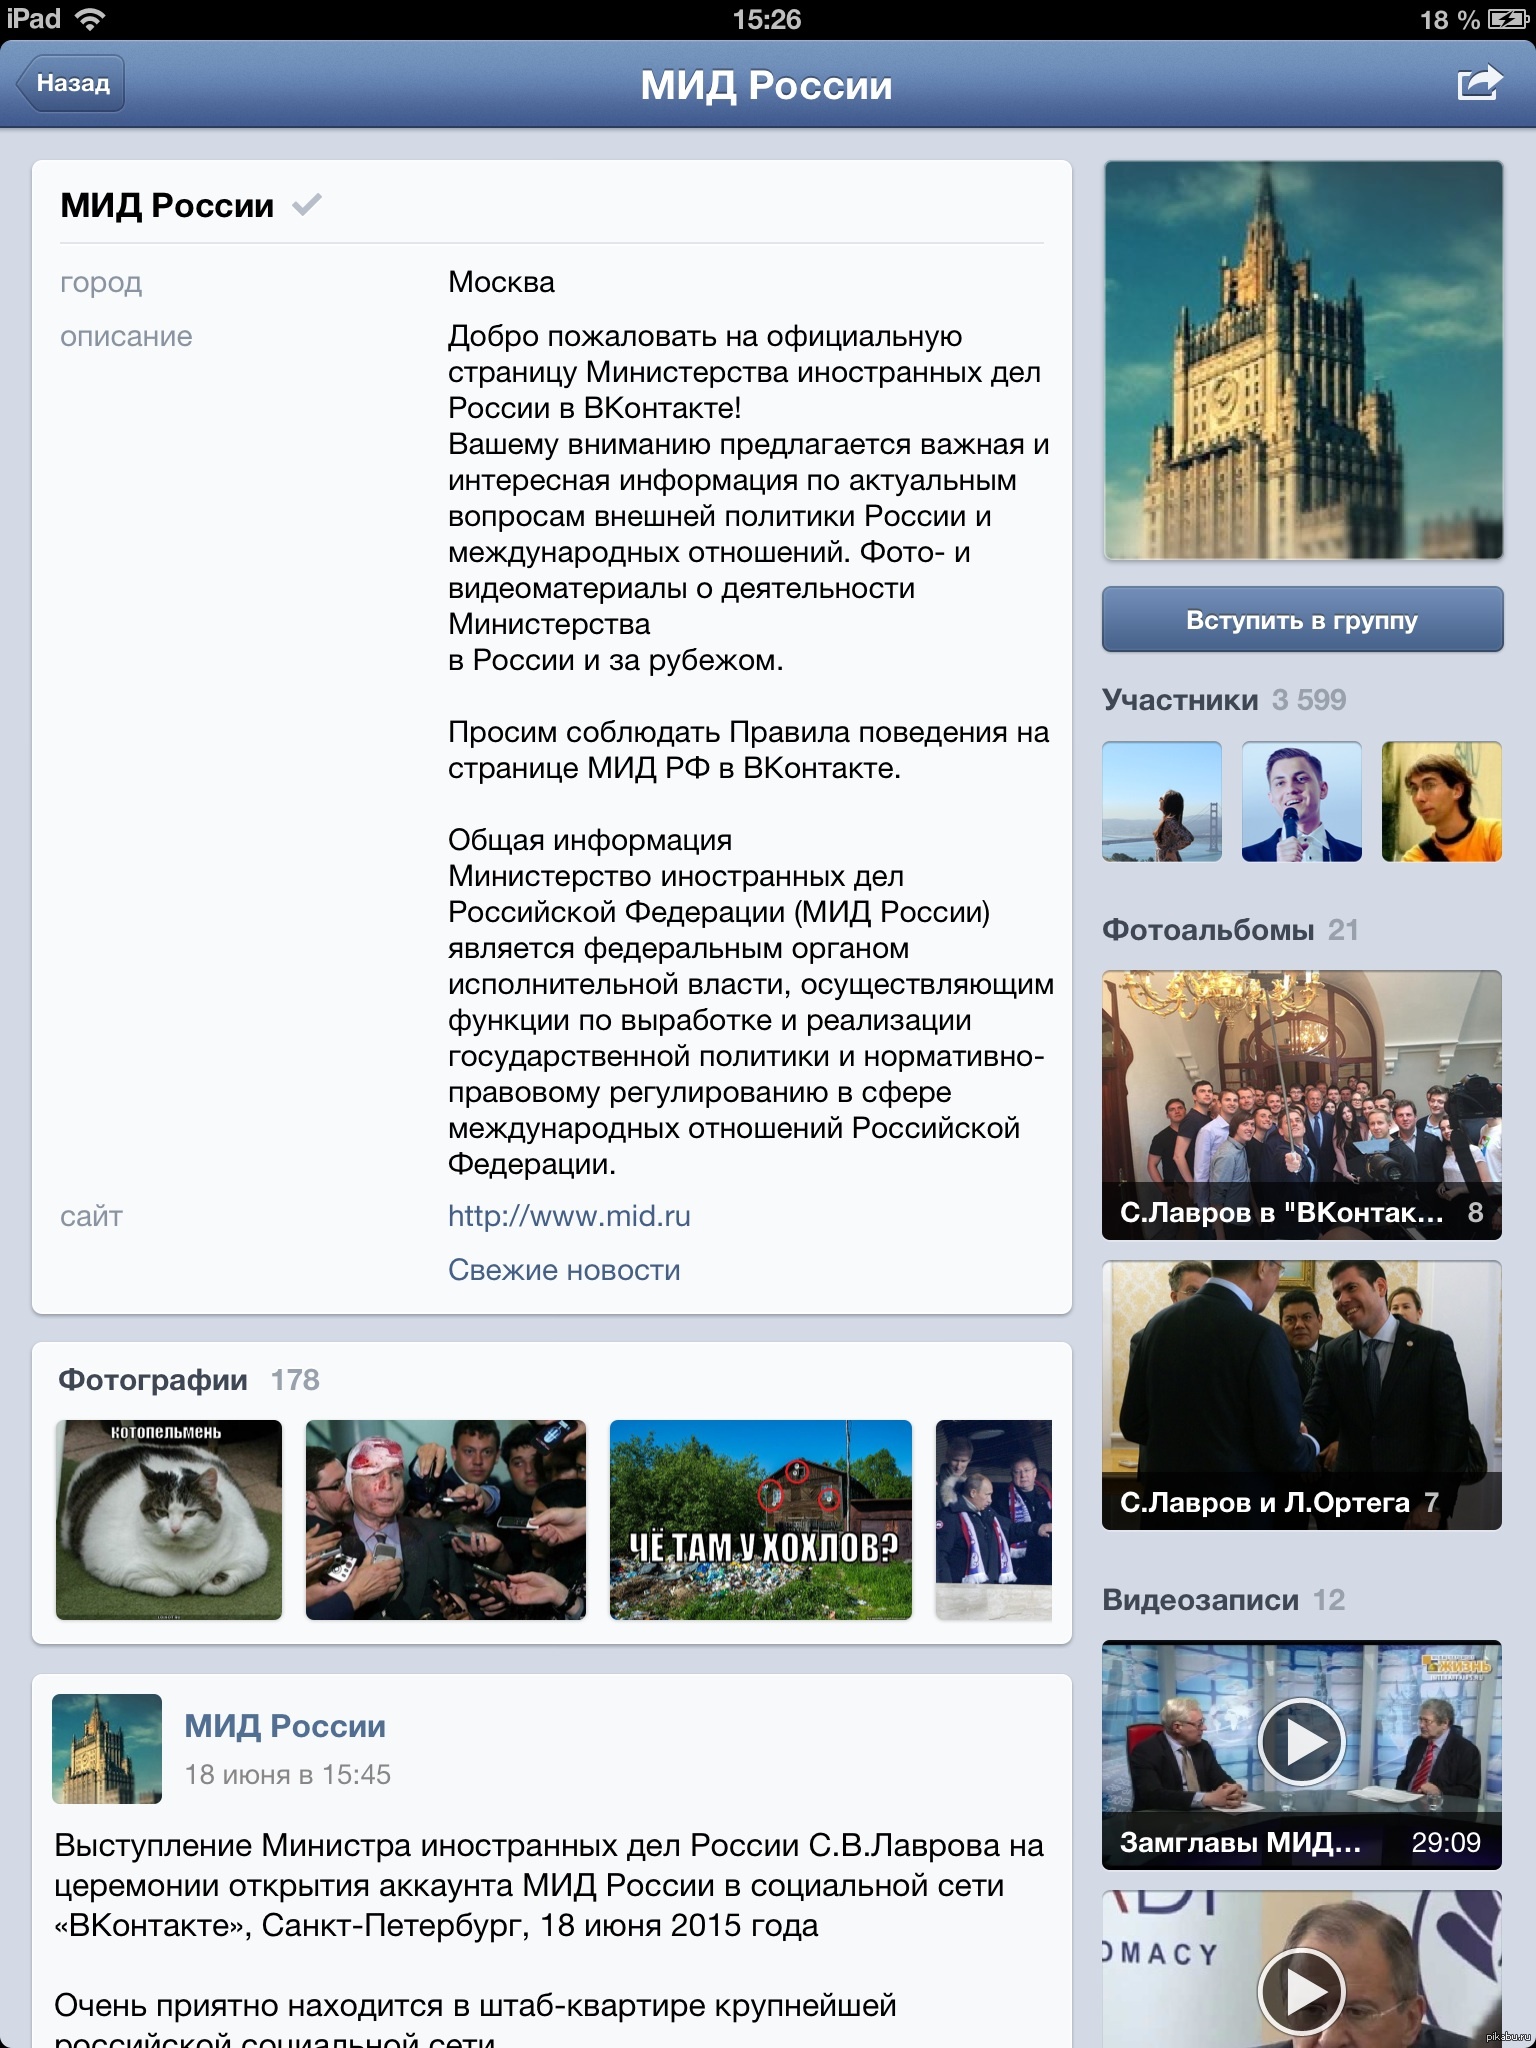Image resolution: width=1536 pixels, height=2048 pixels.
Task: Tap the share icon in header
Action: (1479, 83)
